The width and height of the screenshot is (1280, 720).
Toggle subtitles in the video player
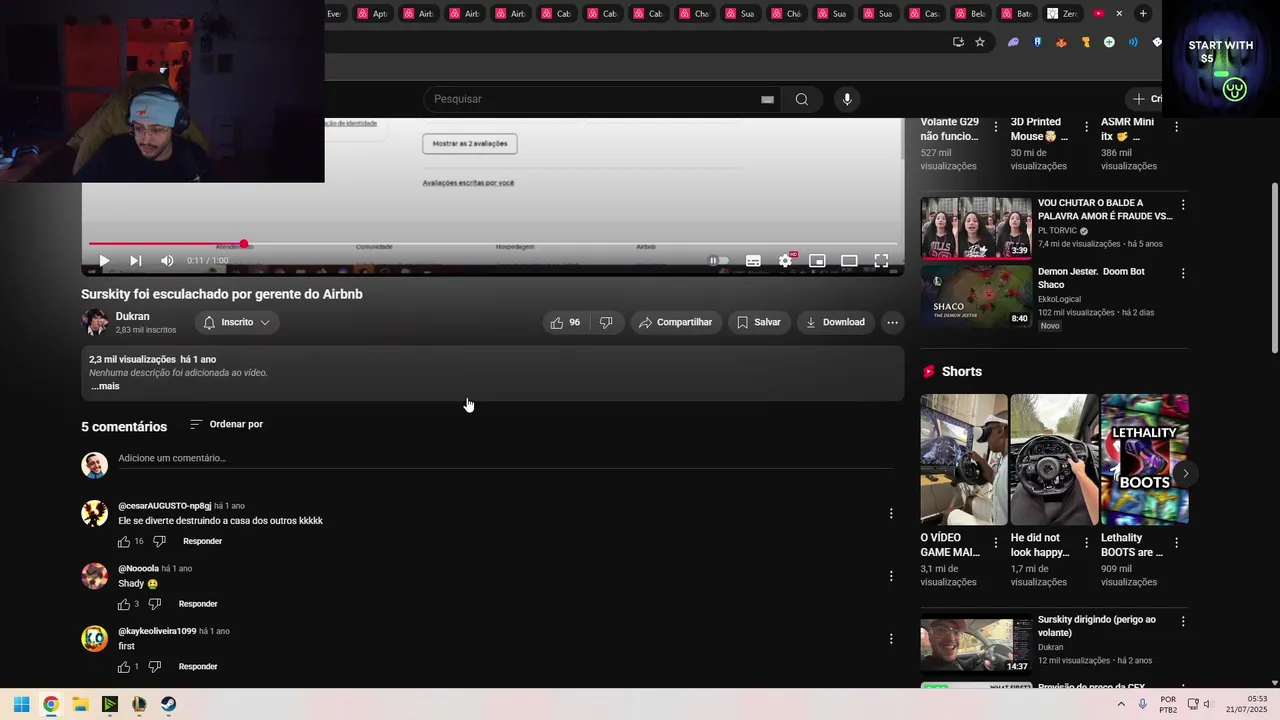(x=753, y=261)
